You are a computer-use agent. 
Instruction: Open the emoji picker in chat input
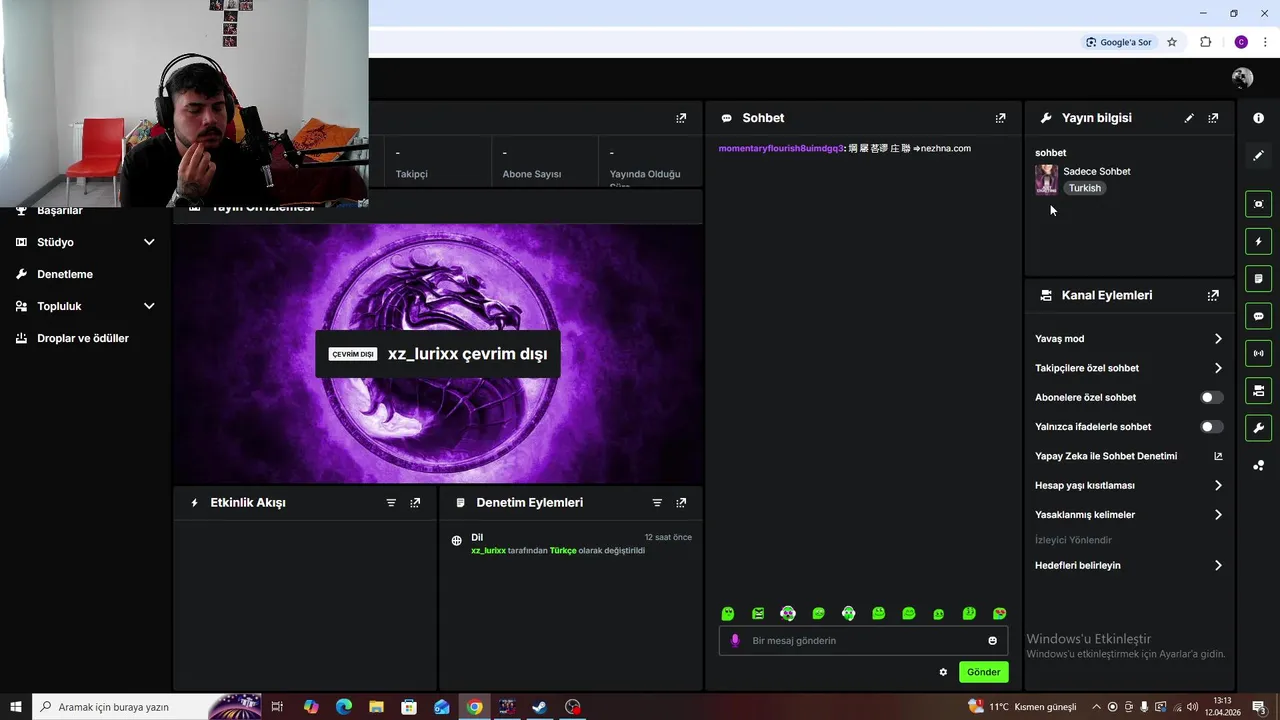[x=992, y=641]
